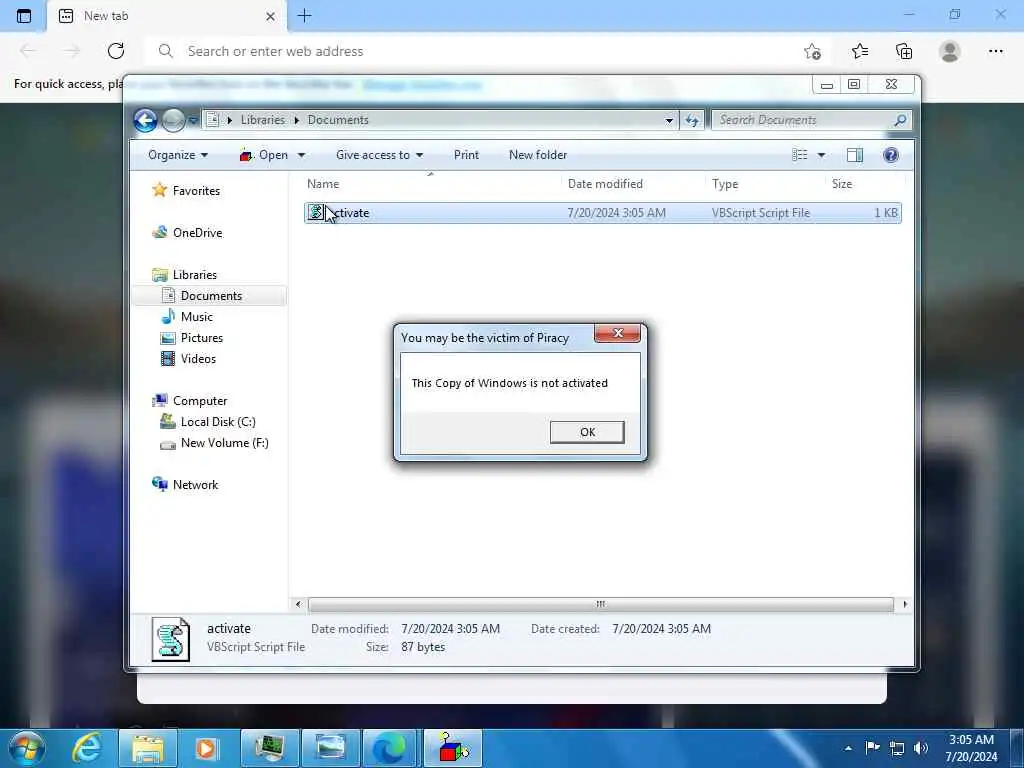The width and height of the screenshot is (1024, 768).
Task: Click '7/20/2024 3:05 AM' in the activate row
Action: (x=616, y=213)
